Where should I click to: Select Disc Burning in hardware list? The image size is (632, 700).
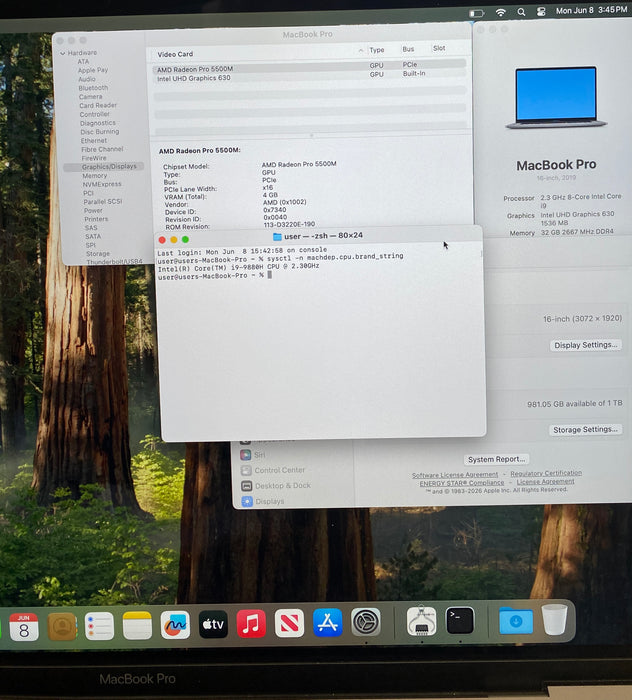[x=100, y=132]
